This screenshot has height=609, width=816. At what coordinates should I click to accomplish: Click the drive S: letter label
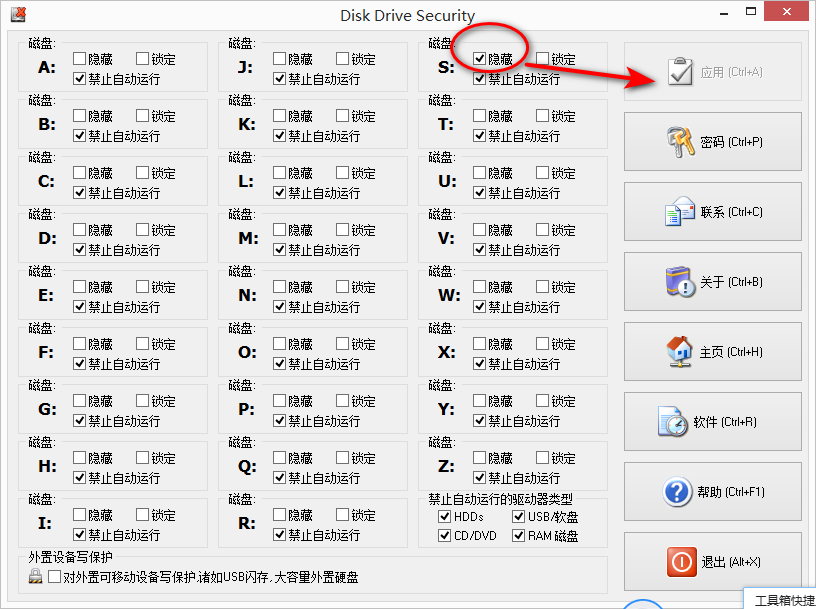[446, 68]
